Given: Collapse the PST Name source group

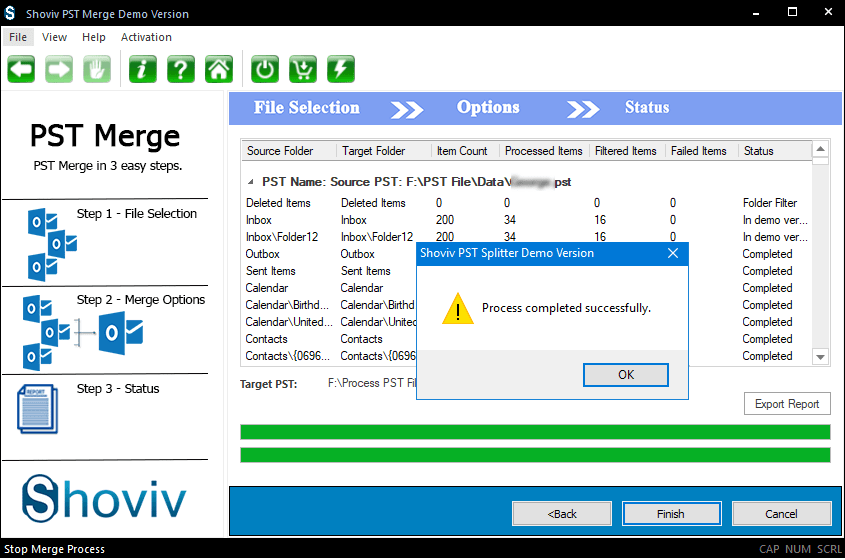Looking at the screenshot, I should [x=251, y=182].
